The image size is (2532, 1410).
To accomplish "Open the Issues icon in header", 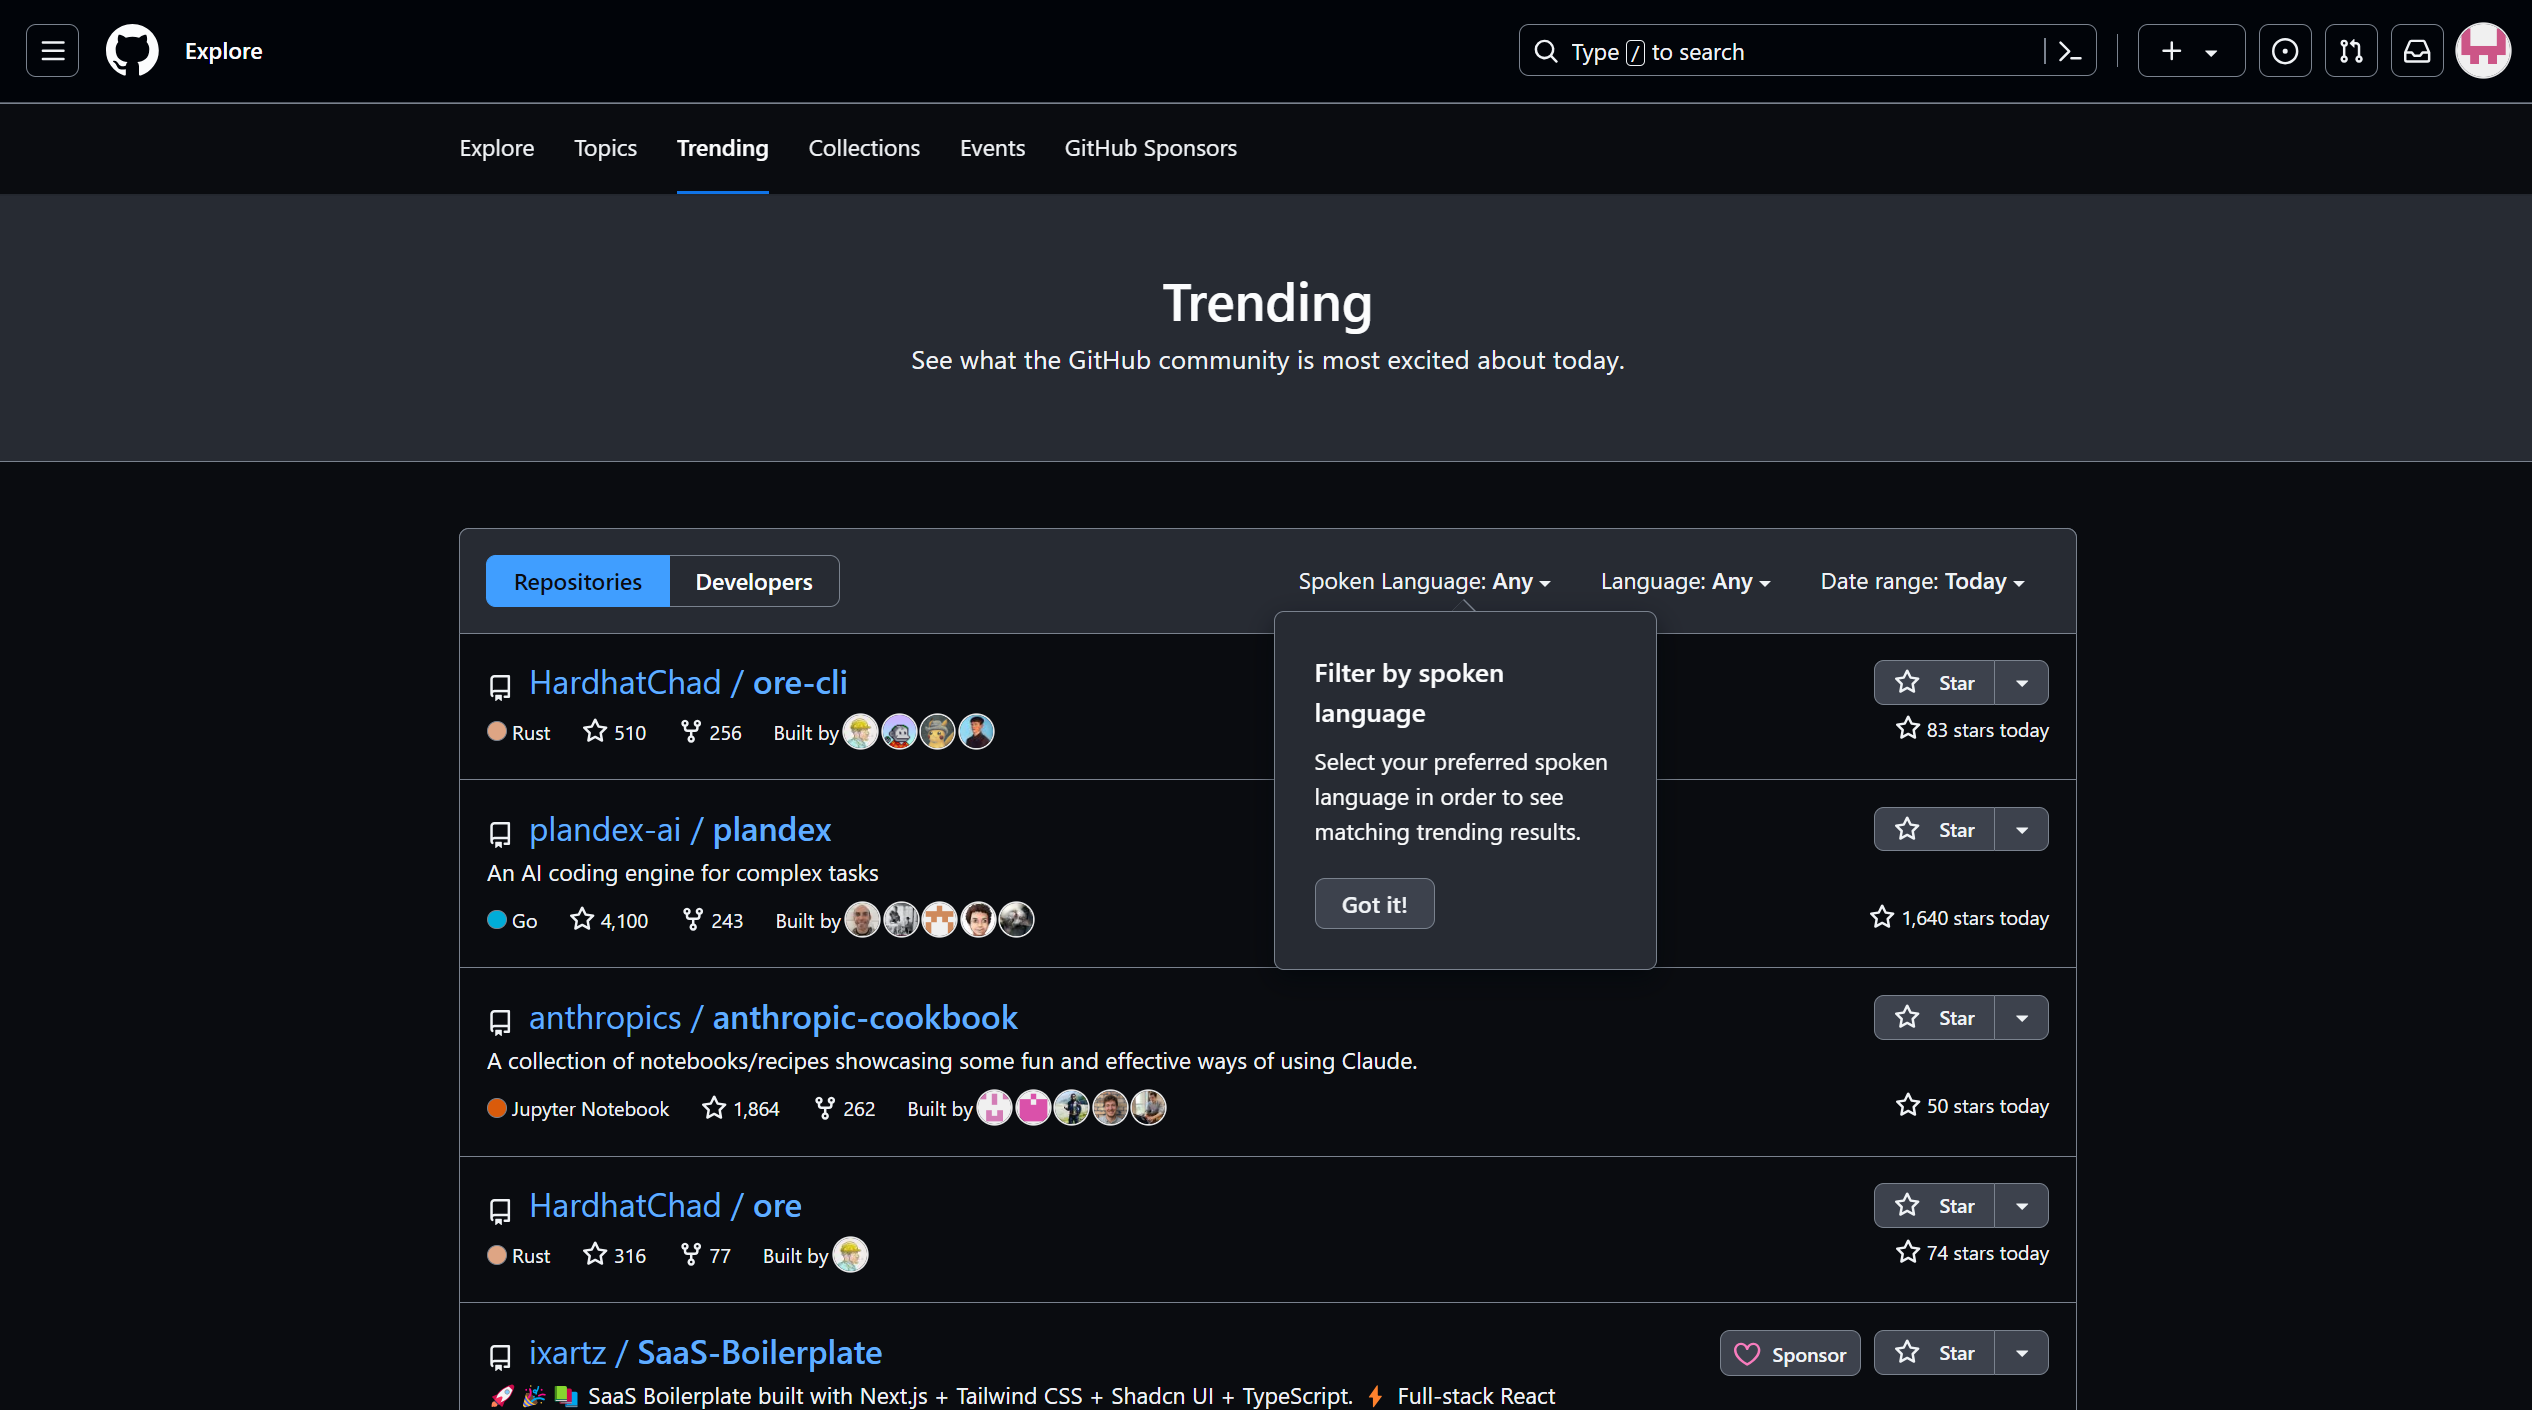I will pyautogui.click(x=2284, y=51).
